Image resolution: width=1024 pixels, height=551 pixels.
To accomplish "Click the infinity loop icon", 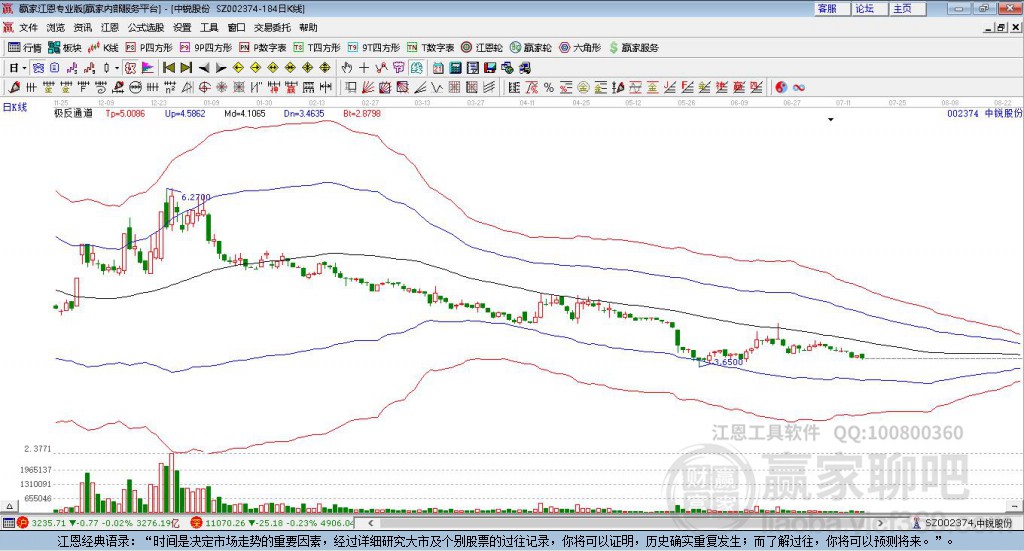I will [x=799, y=87].
